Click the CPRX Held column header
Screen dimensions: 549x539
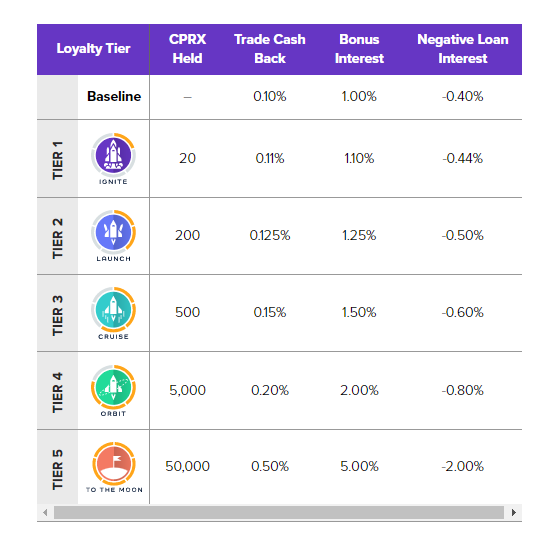click(187, 49)
